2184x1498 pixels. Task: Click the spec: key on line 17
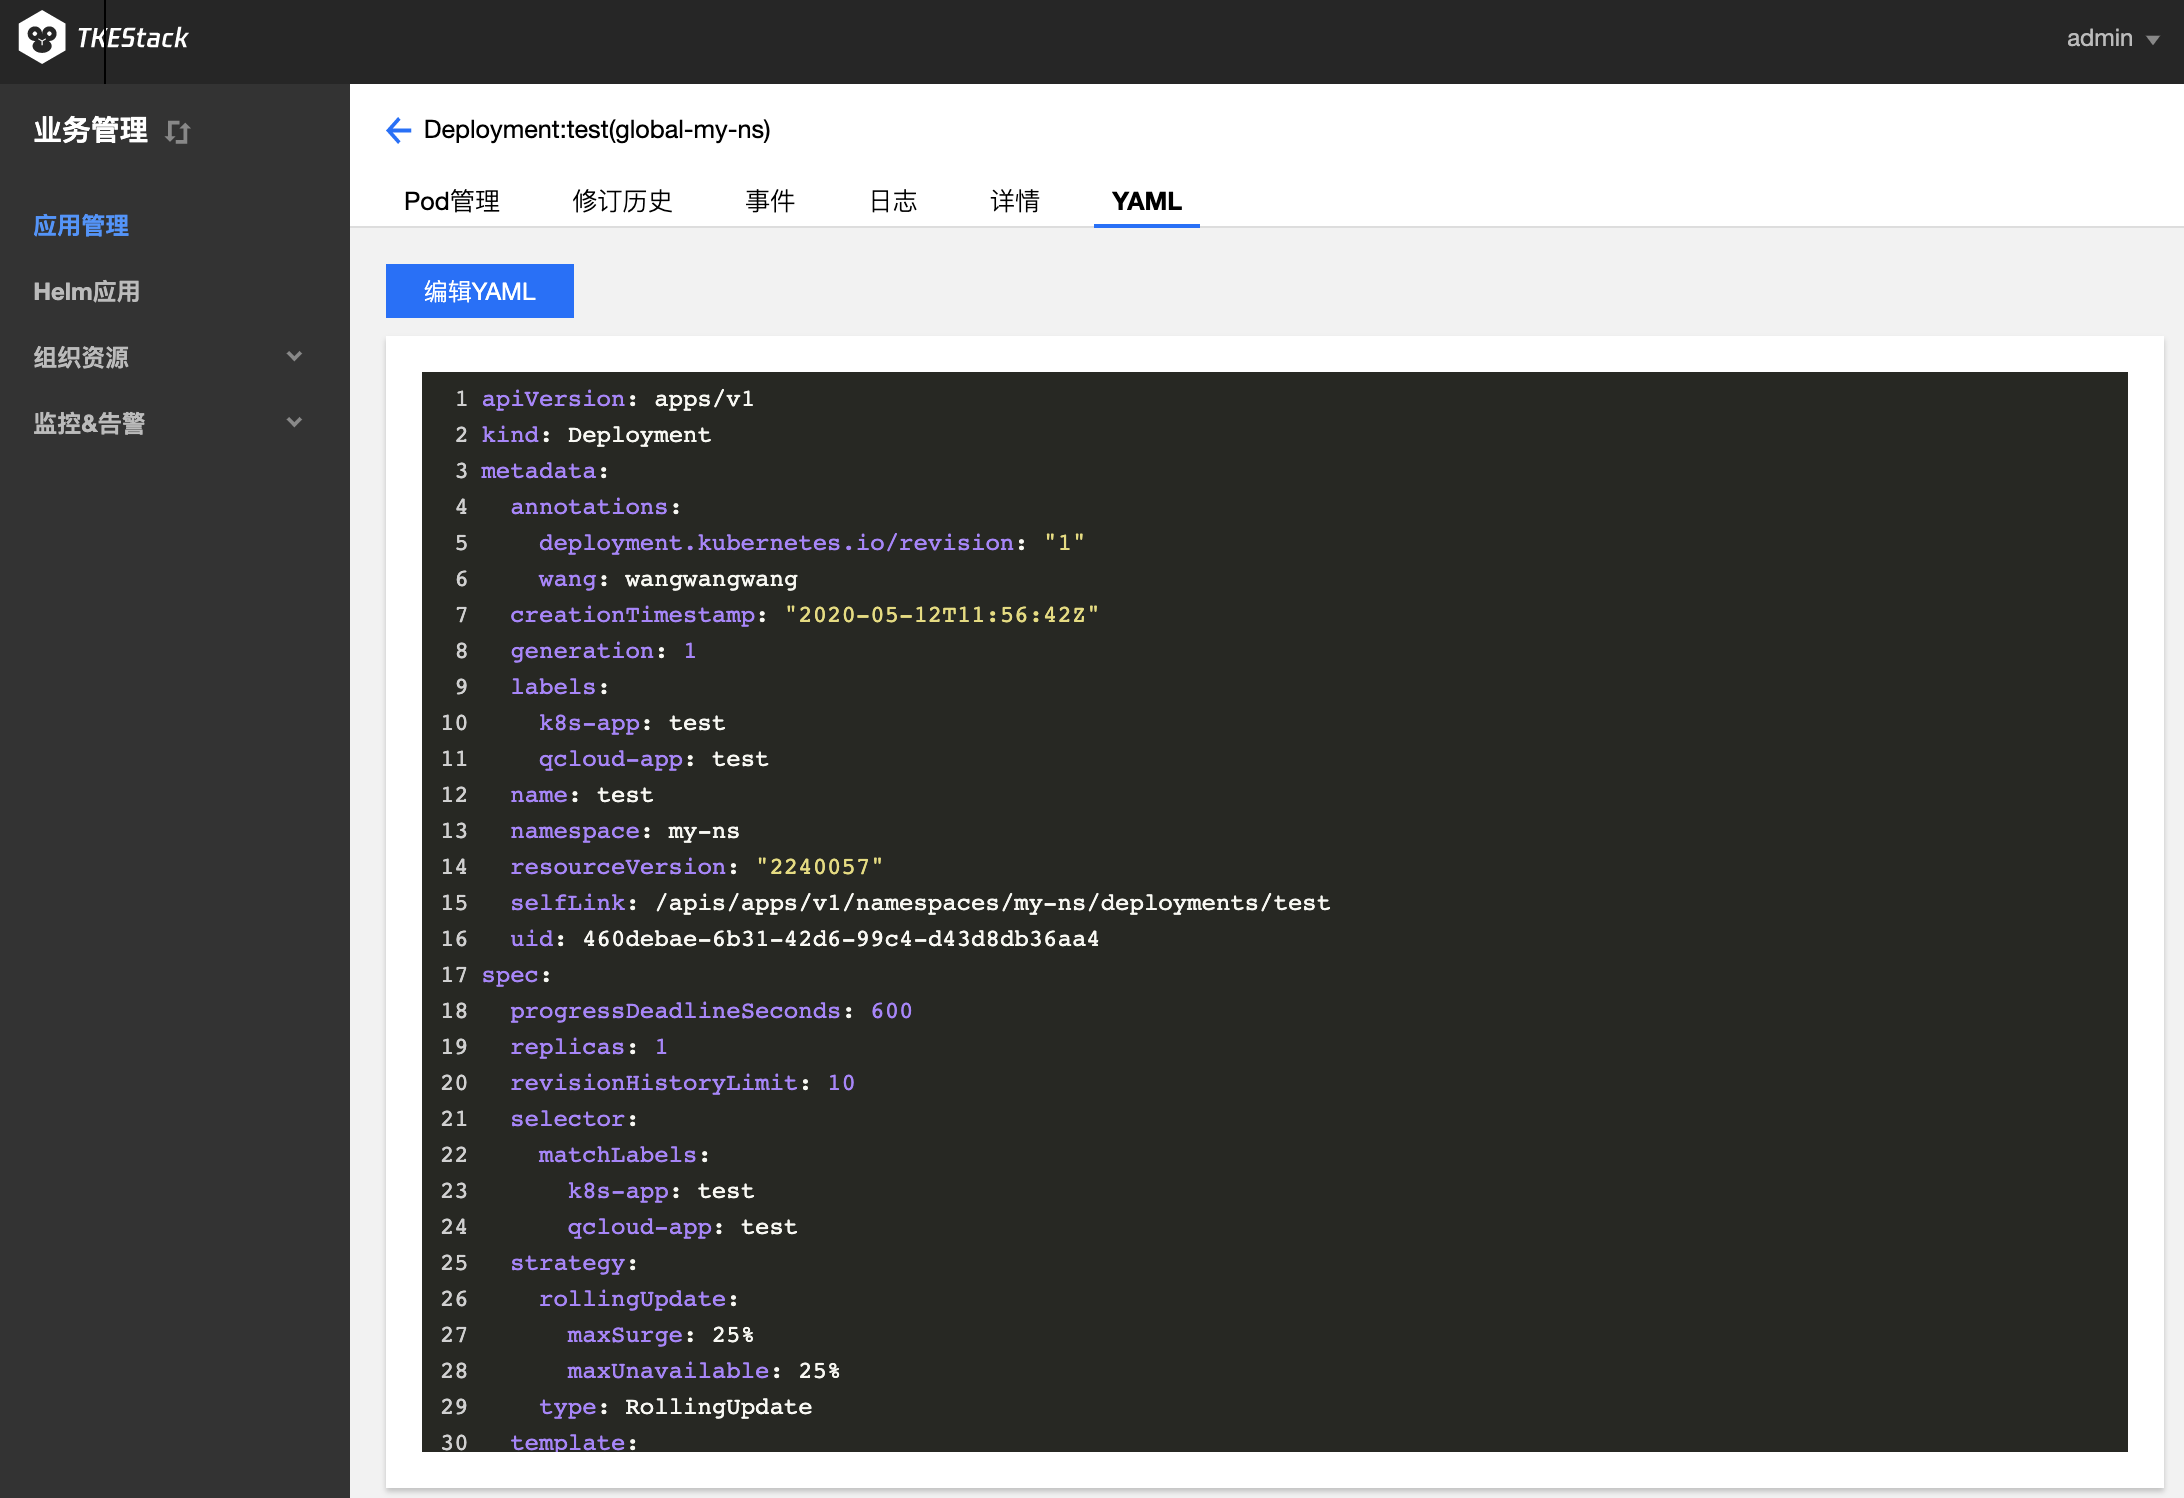tap(516, 975)
